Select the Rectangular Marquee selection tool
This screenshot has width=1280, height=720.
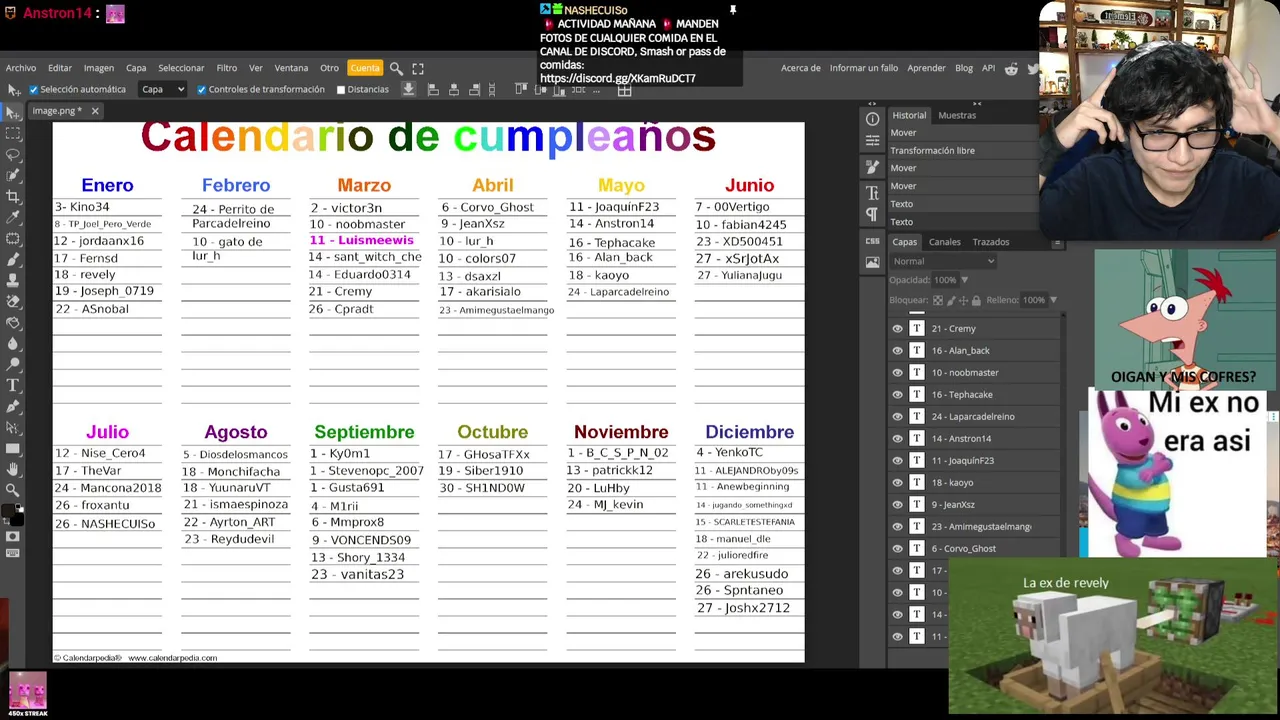coord(13,132)
